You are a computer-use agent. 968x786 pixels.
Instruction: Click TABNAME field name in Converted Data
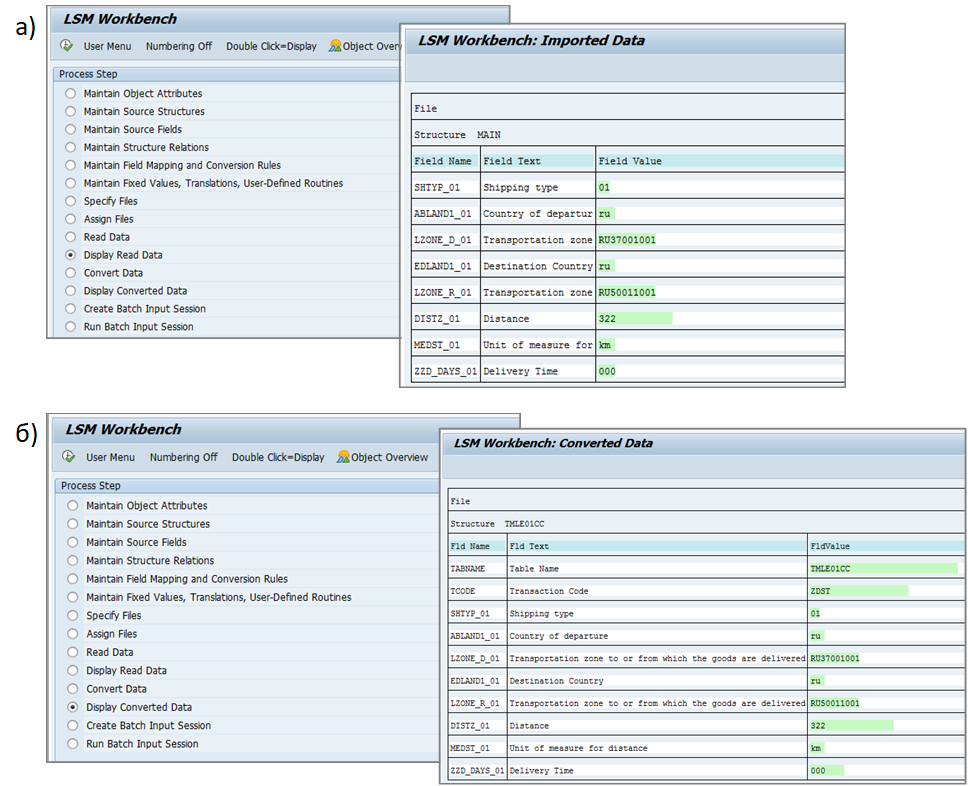(467, 569)
